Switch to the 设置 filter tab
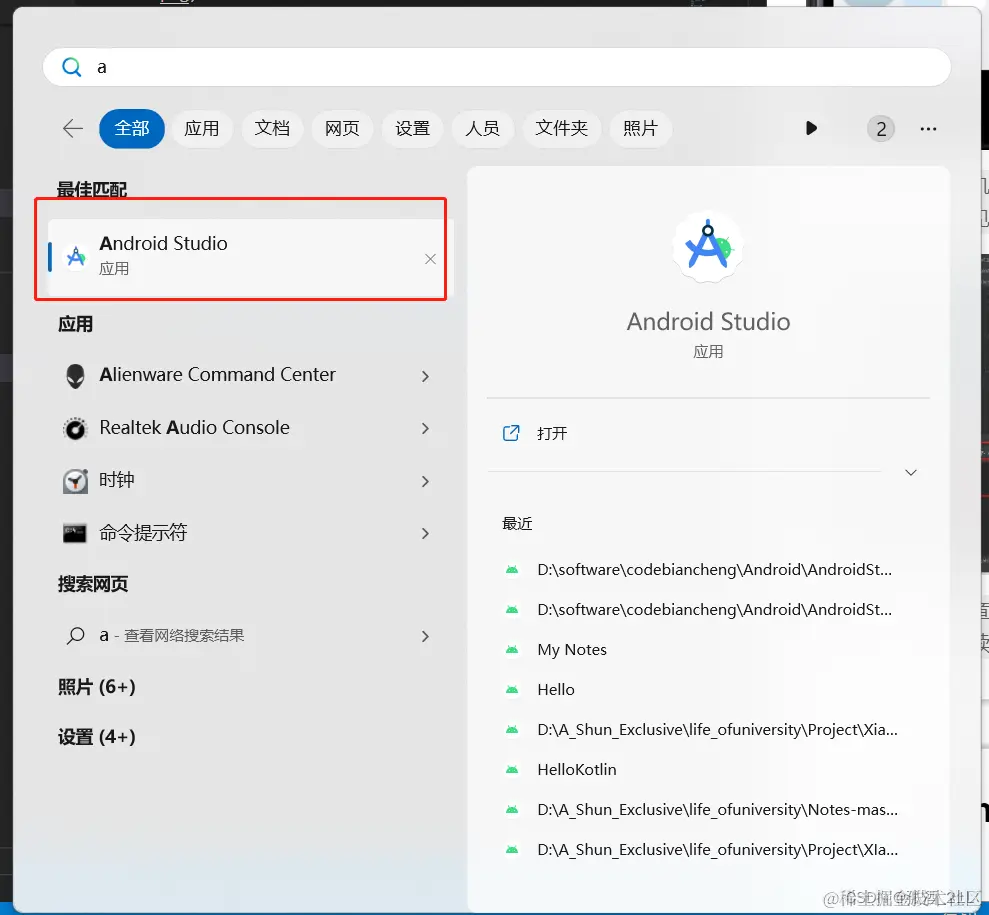This screenshot has width=989, height=915. tap(413, 129)
